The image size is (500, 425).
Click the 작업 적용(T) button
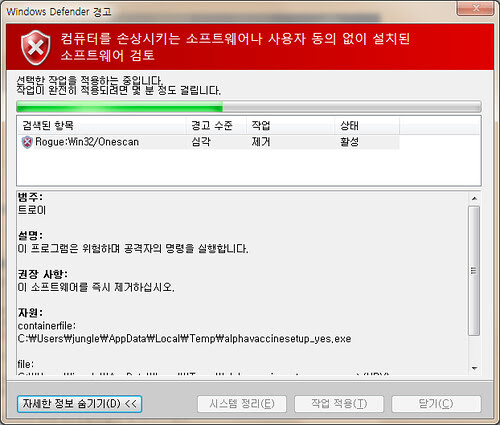[x=339, y=404]
